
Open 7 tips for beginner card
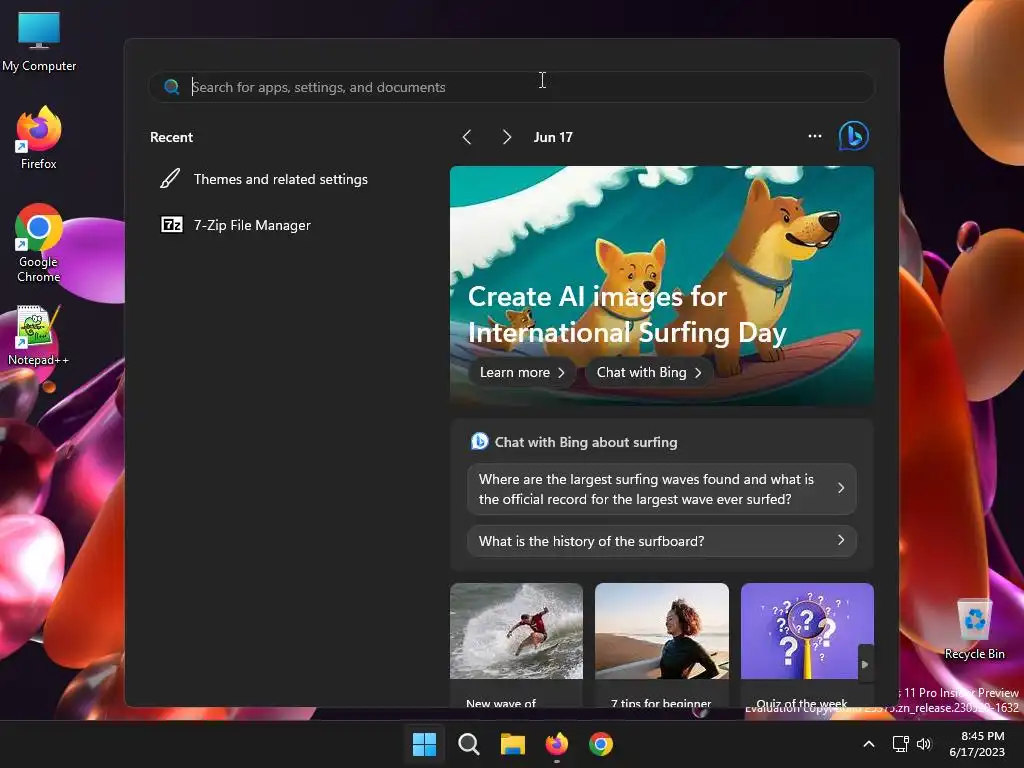662,645
